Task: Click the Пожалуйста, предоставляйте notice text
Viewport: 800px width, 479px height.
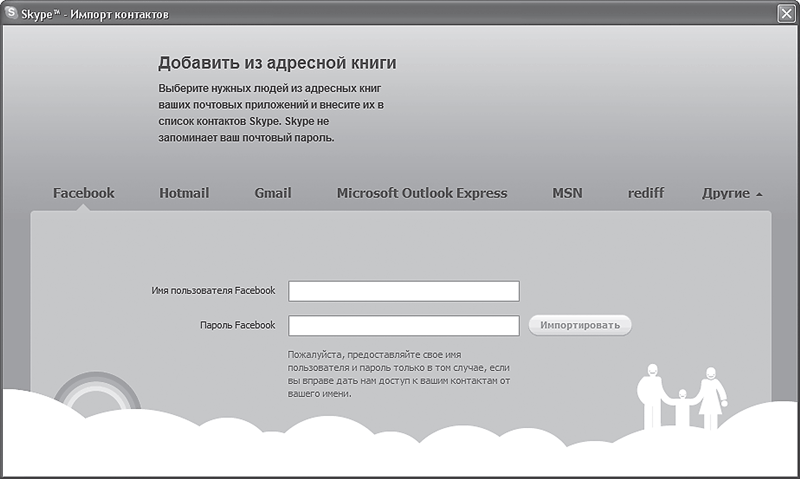Action: click(398, 374)
